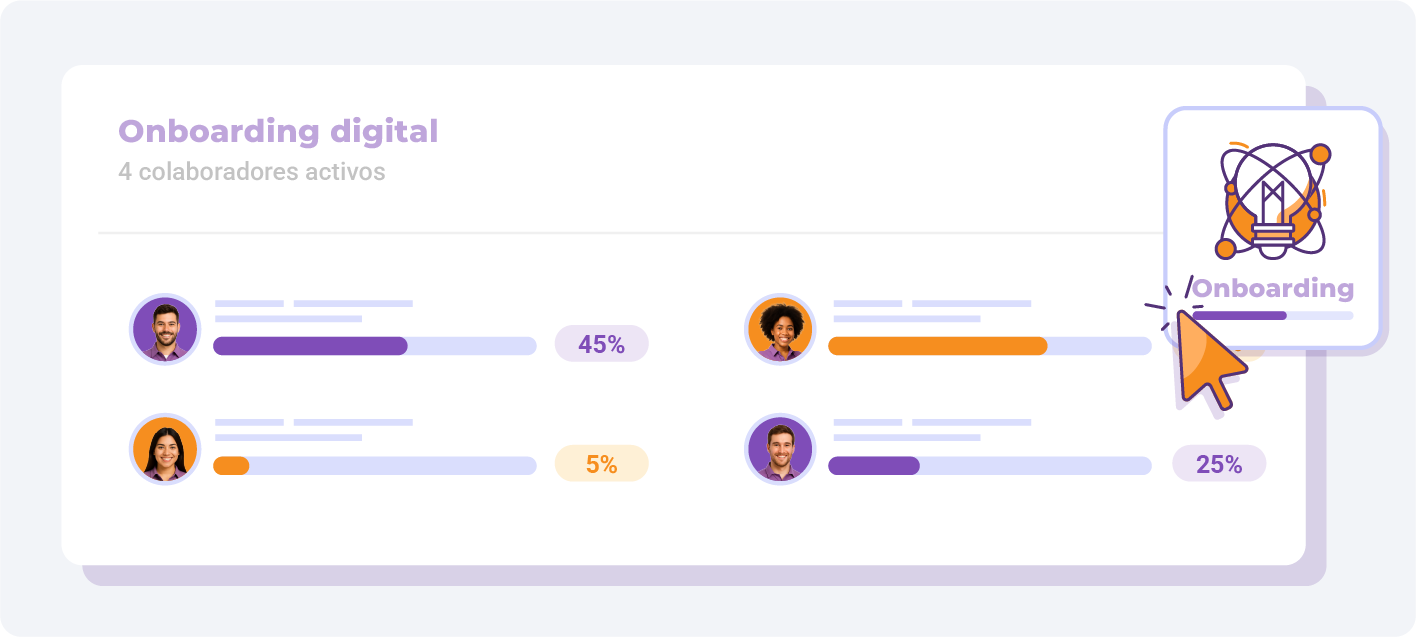Click the Onboarding digital heading
Screen dimensions: 1416x637
[278, 131]
